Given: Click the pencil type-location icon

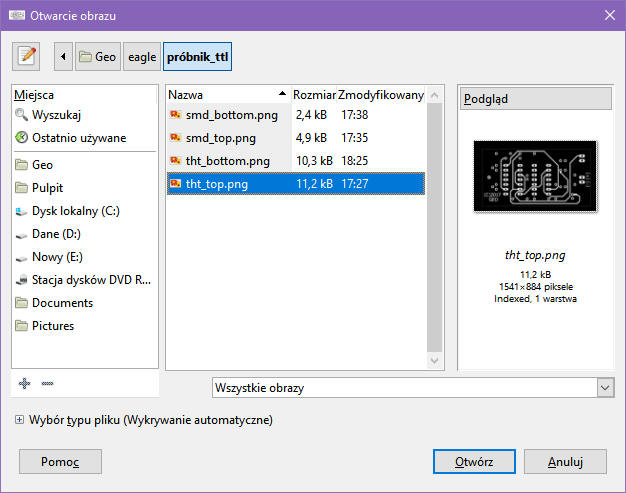Looking at the screenshot, I should (27, 57).
